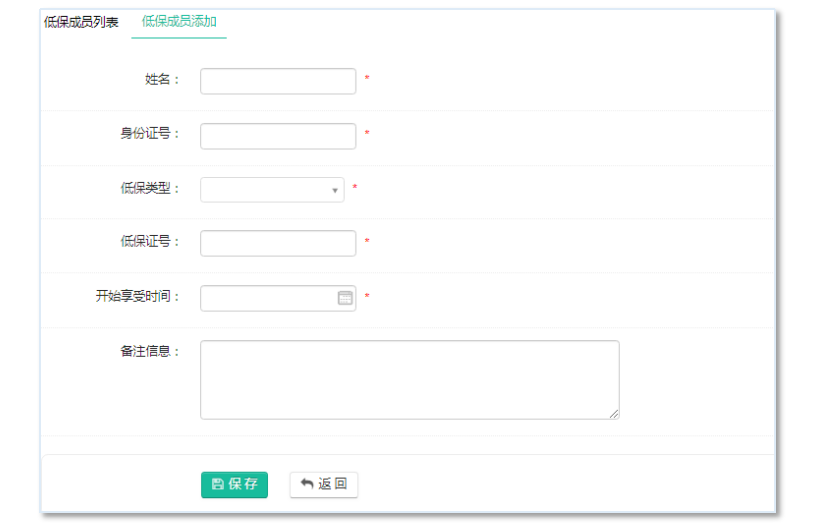This screenshot has height=531, width=824.
Task: Click the 低保类型 dropdown arrow
Action: coord(335,190)
